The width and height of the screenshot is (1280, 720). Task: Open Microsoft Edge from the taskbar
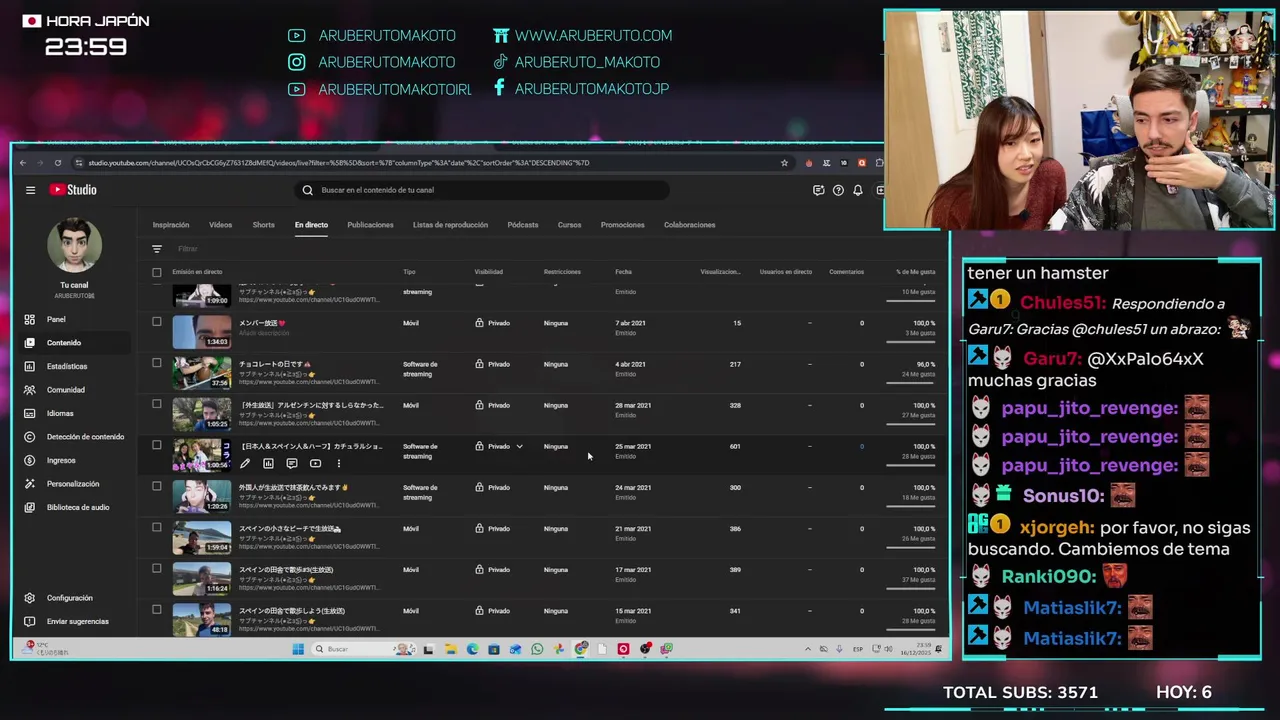(x=472, y=649)
